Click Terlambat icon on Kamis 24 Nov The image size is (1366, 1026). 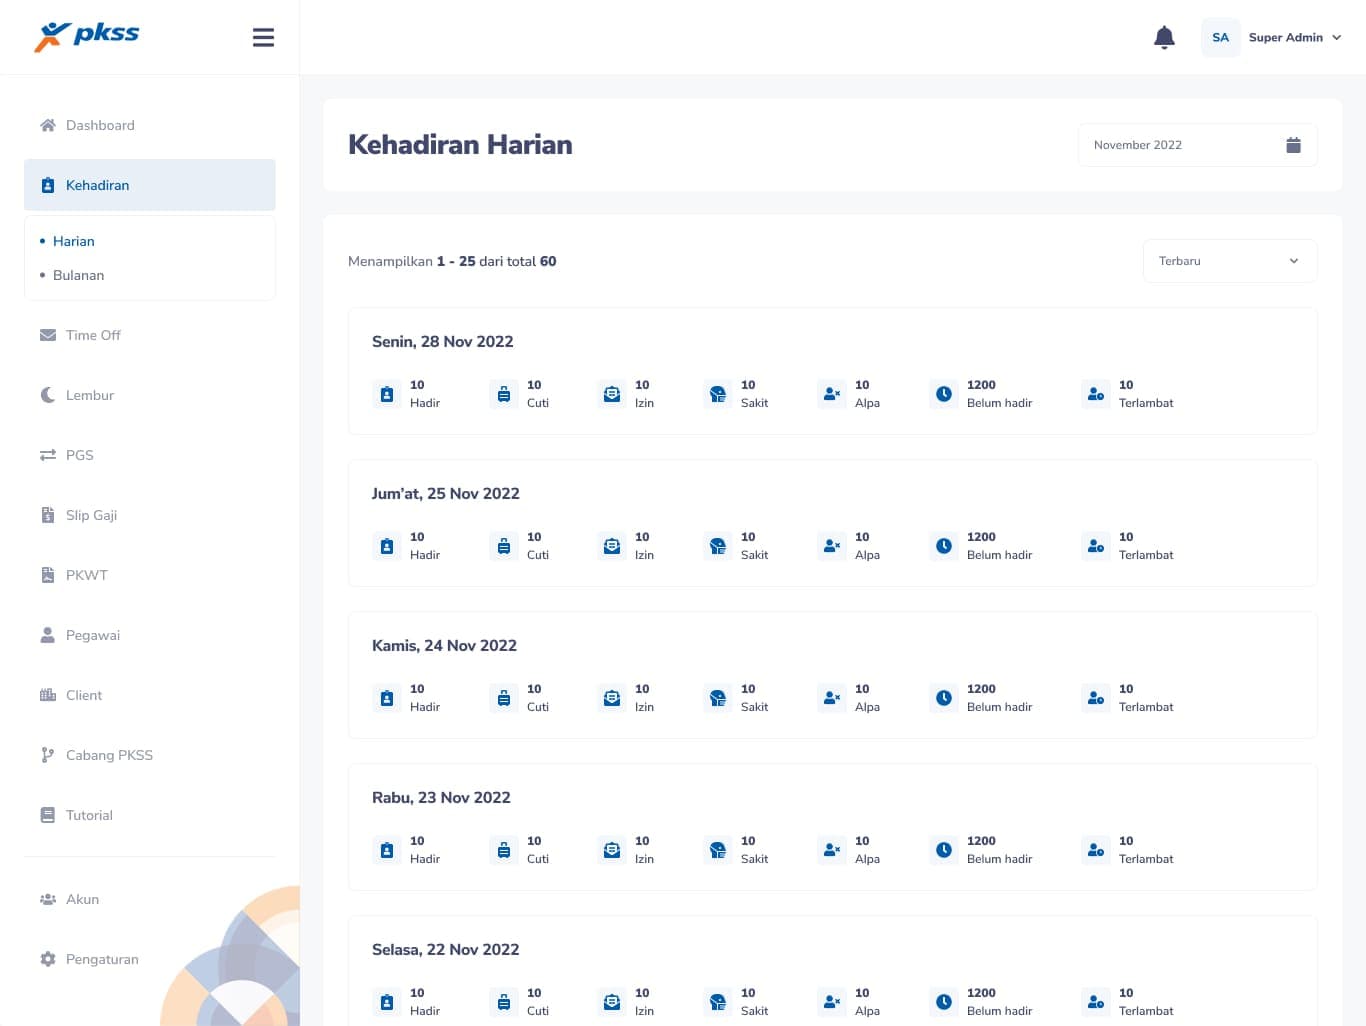[1096, 698]
